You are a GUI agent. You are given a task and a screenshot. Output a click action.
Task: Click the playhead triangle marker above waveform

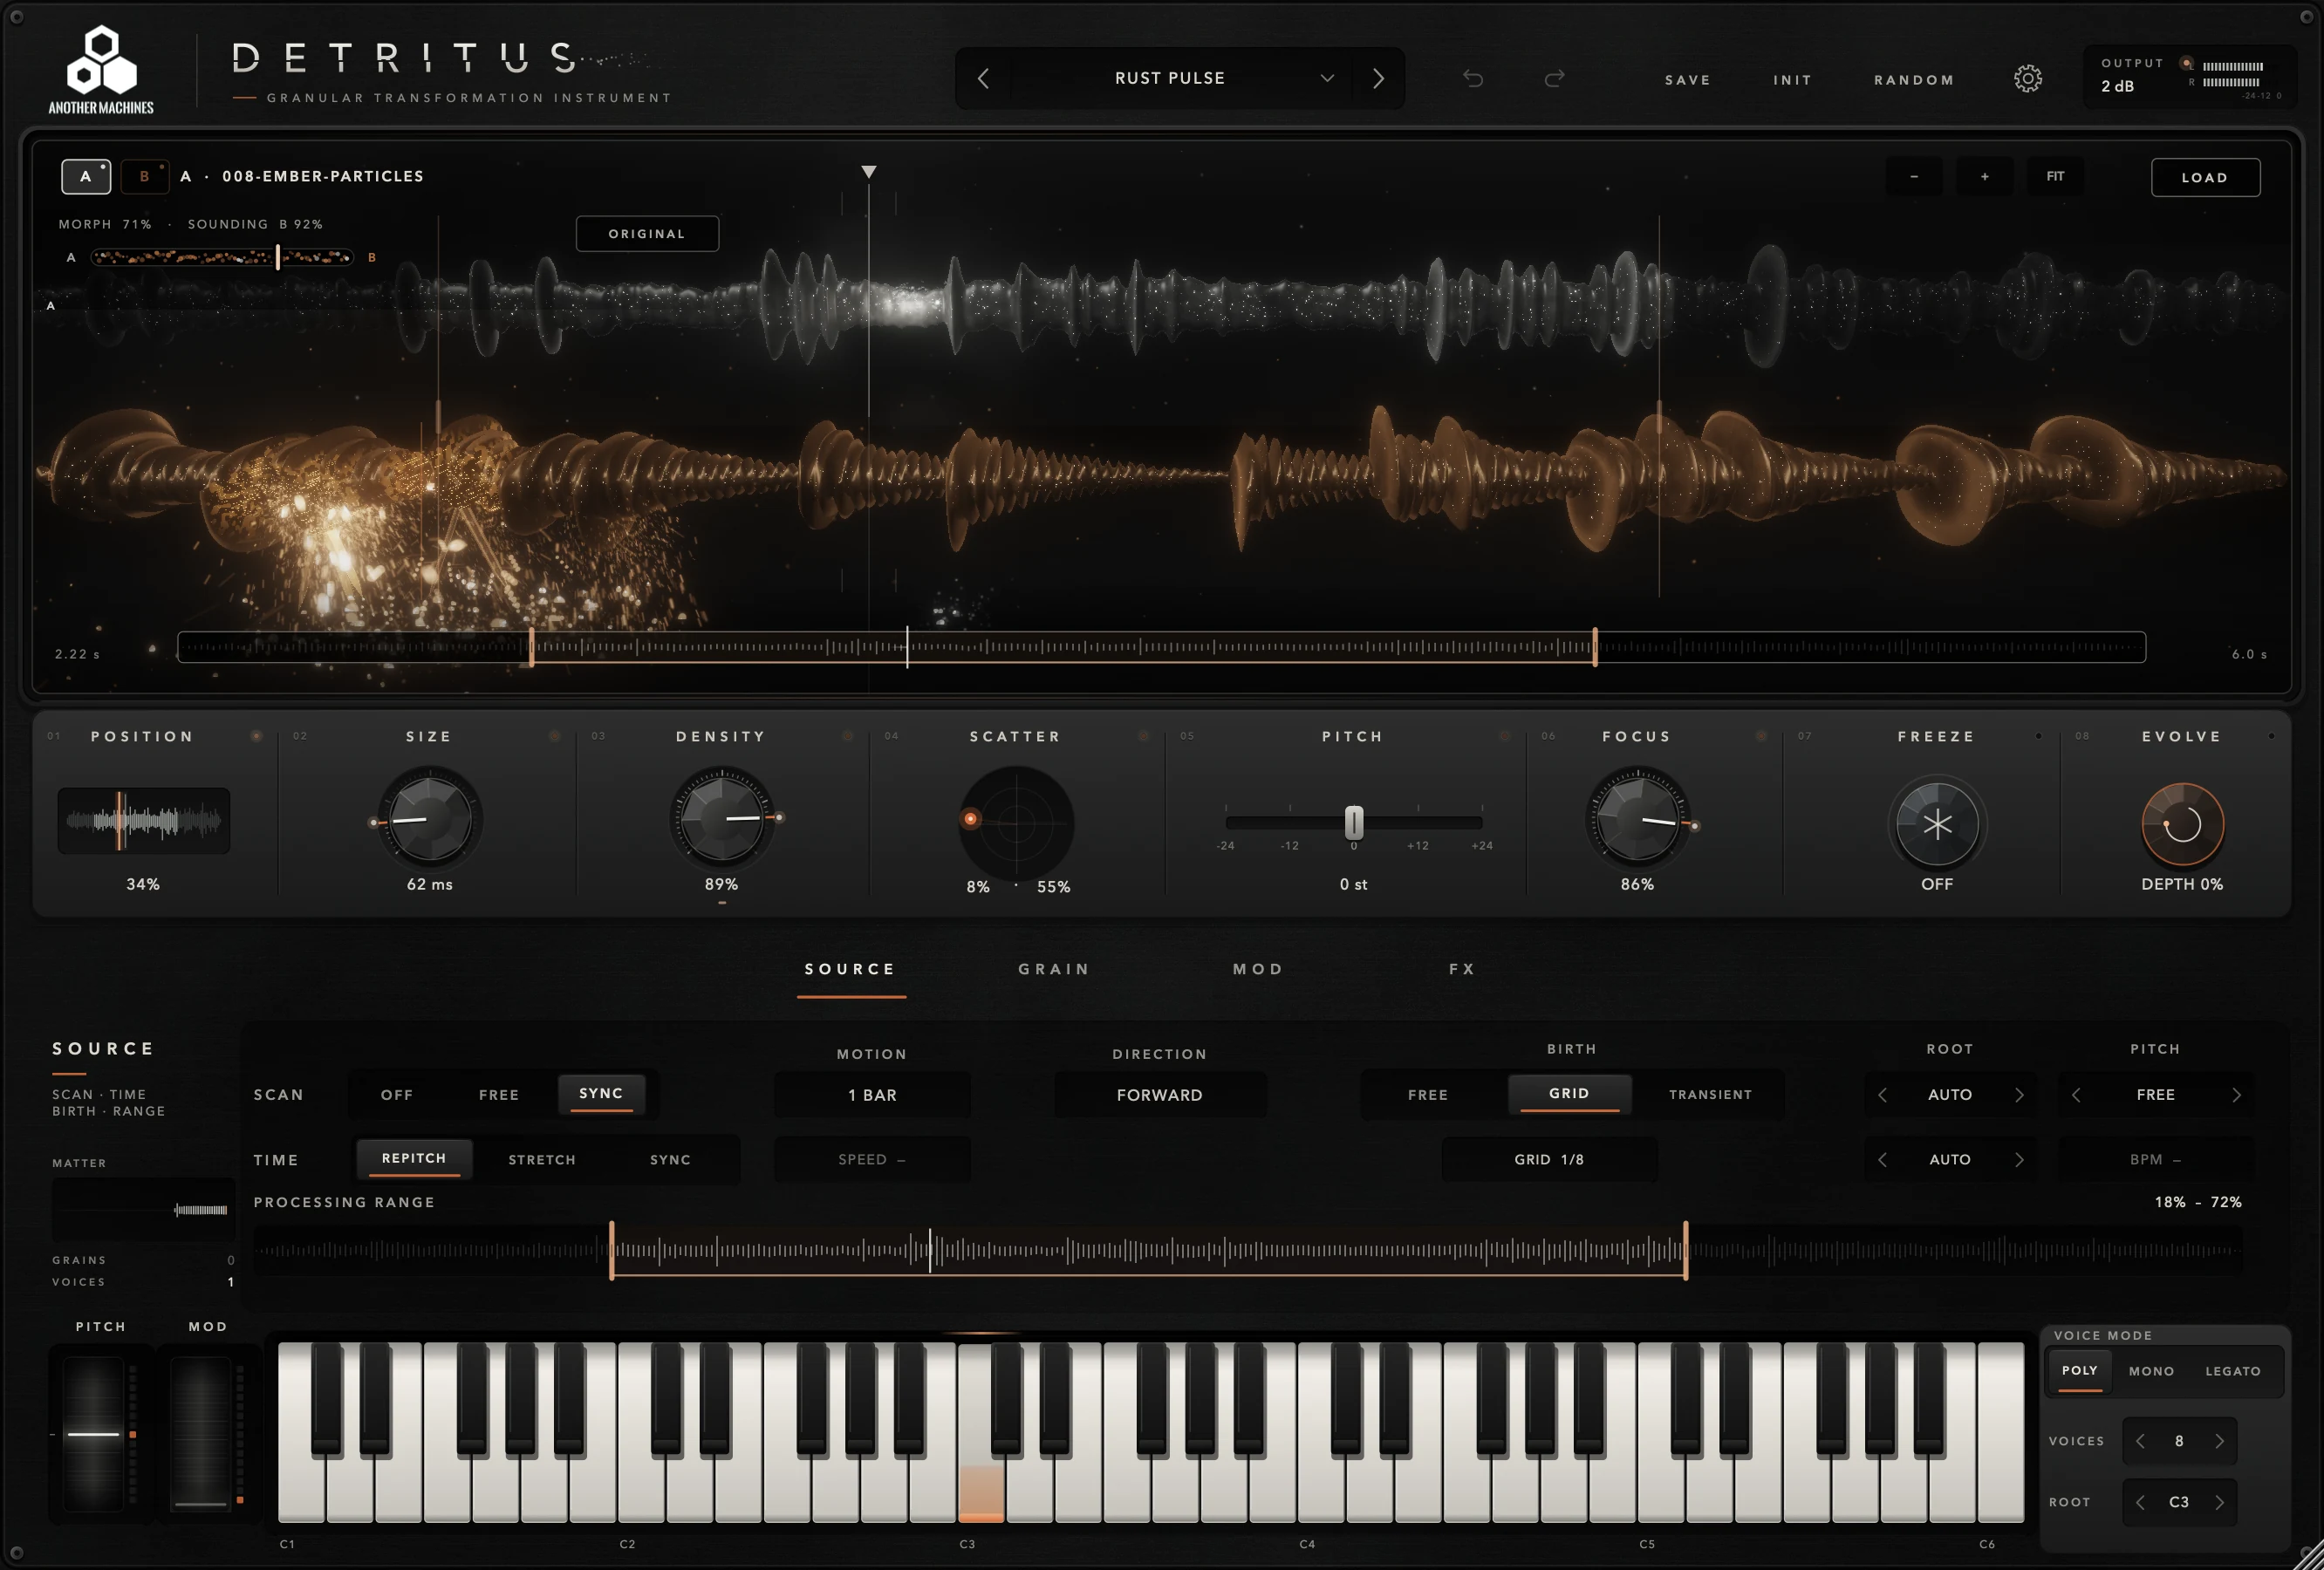[x=869, y=172]
